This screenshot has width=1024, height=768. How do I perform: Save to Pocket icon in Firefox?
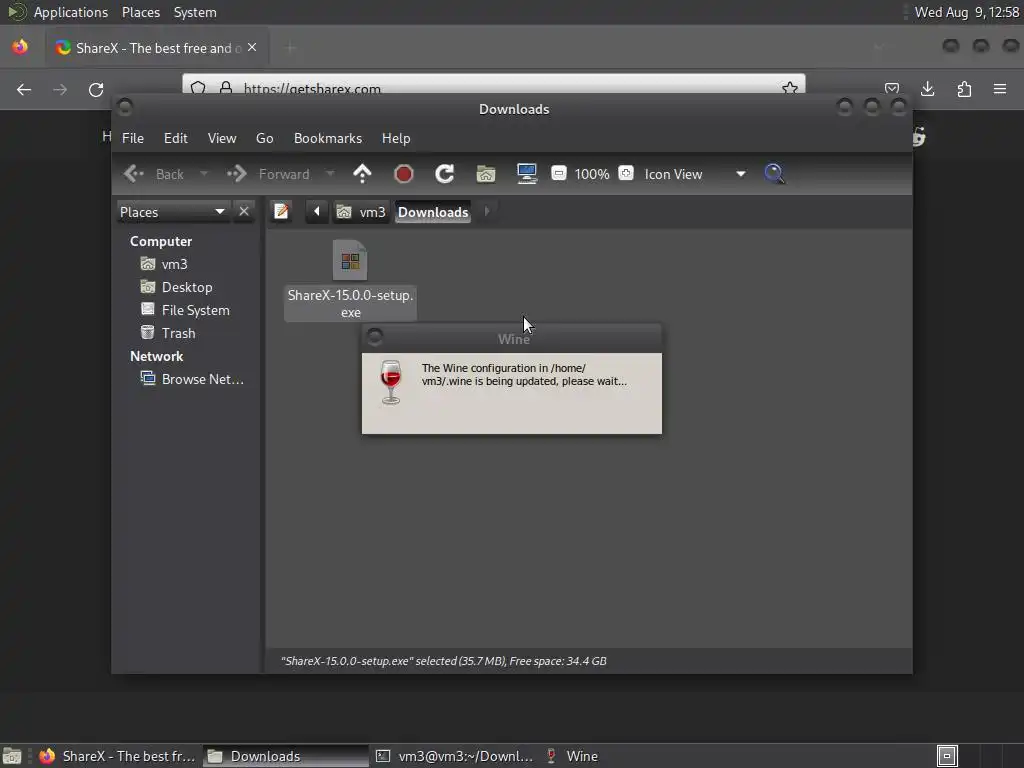(x=891, y=89)
